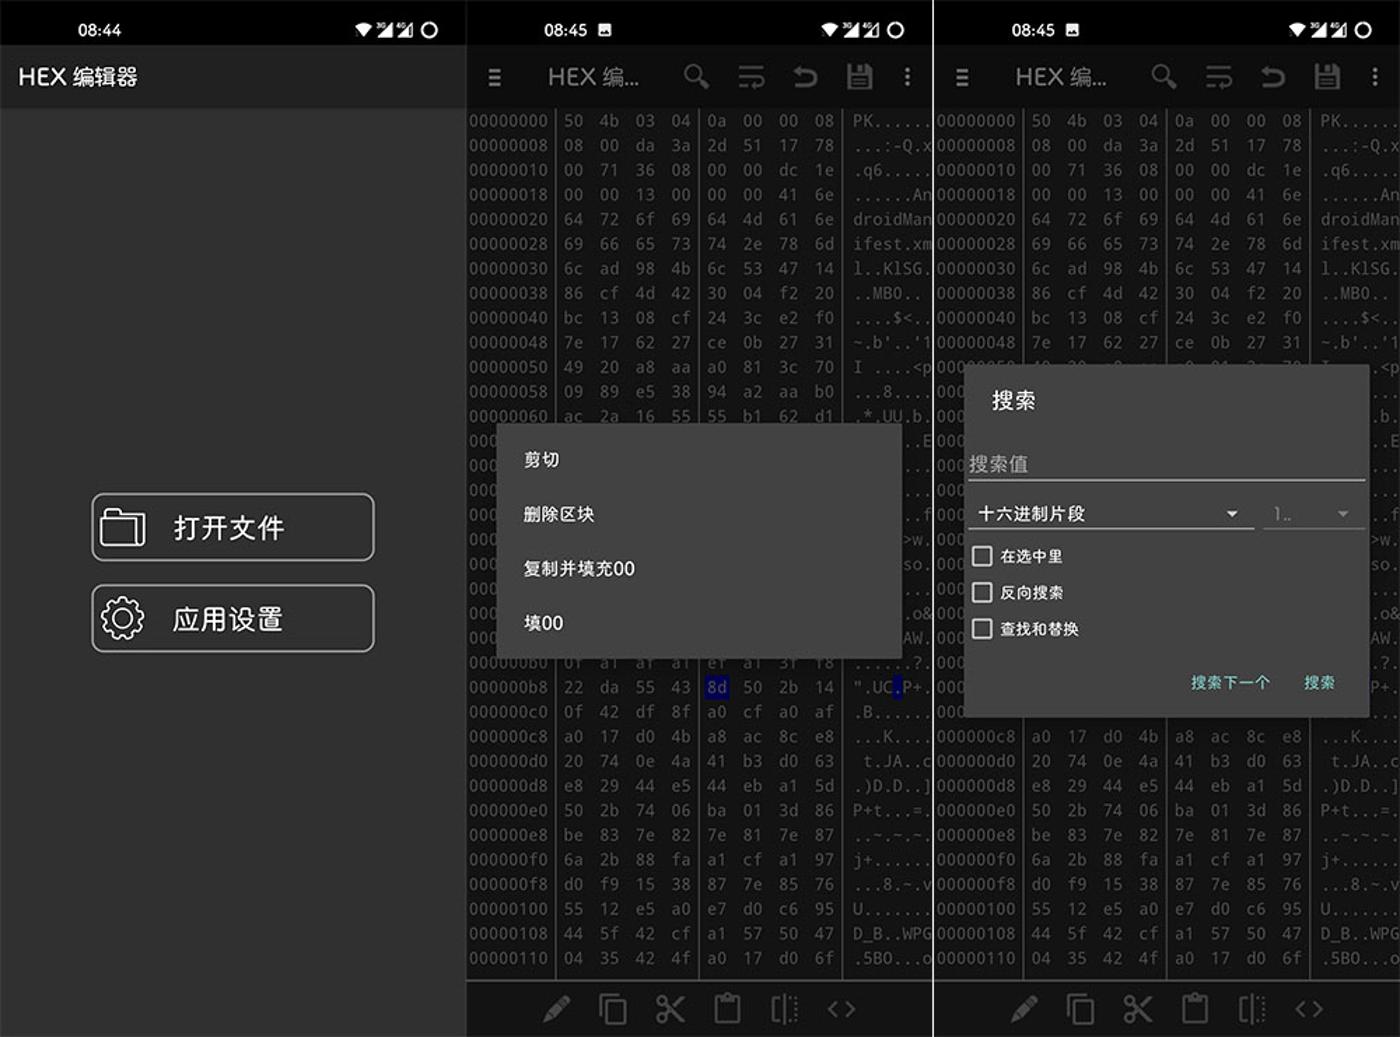Click the save floppy disk icon in middle screen
This screenshot has width=1400, height=1037.
(x=859, y=77)
